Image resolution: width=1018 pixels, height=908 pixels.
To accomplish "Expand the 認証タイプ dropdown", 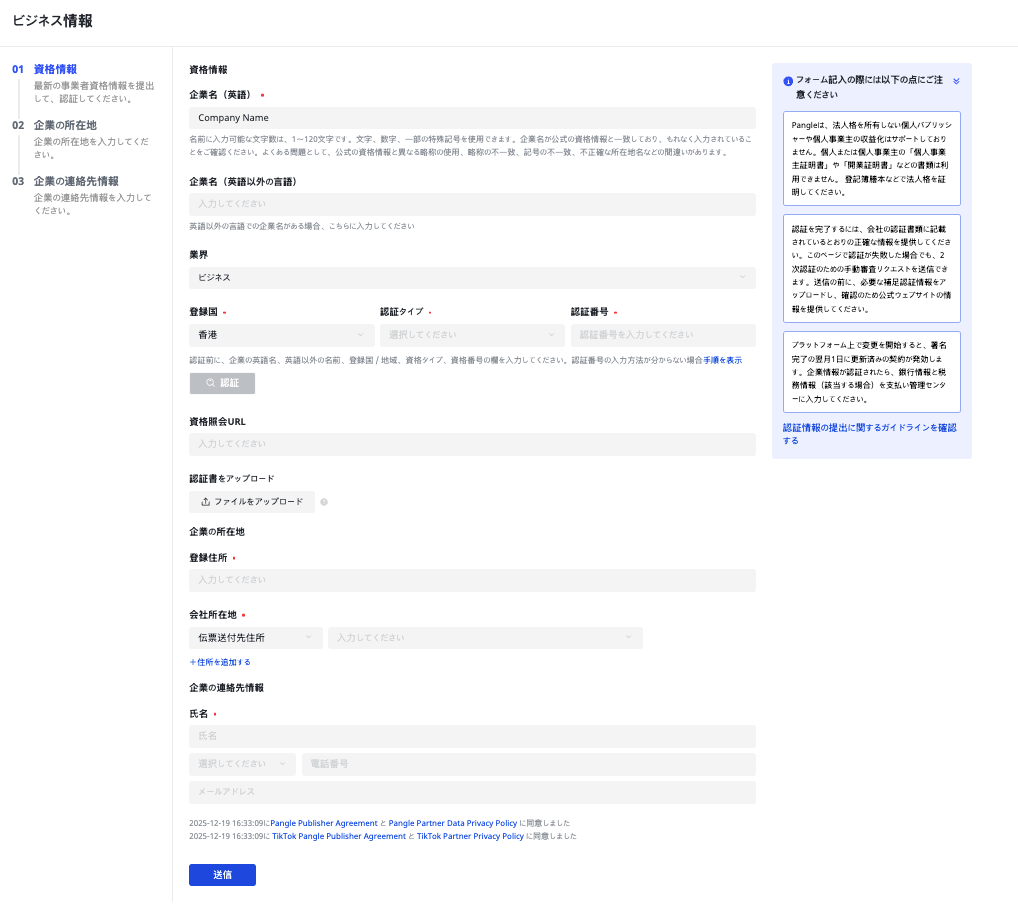I will pyautogui.click(x=471, y=335).
